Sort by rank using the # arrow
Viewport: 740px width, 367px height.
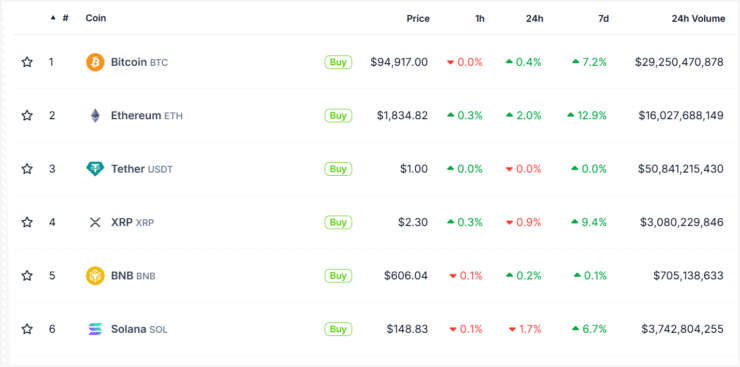(x=59, y=18)
